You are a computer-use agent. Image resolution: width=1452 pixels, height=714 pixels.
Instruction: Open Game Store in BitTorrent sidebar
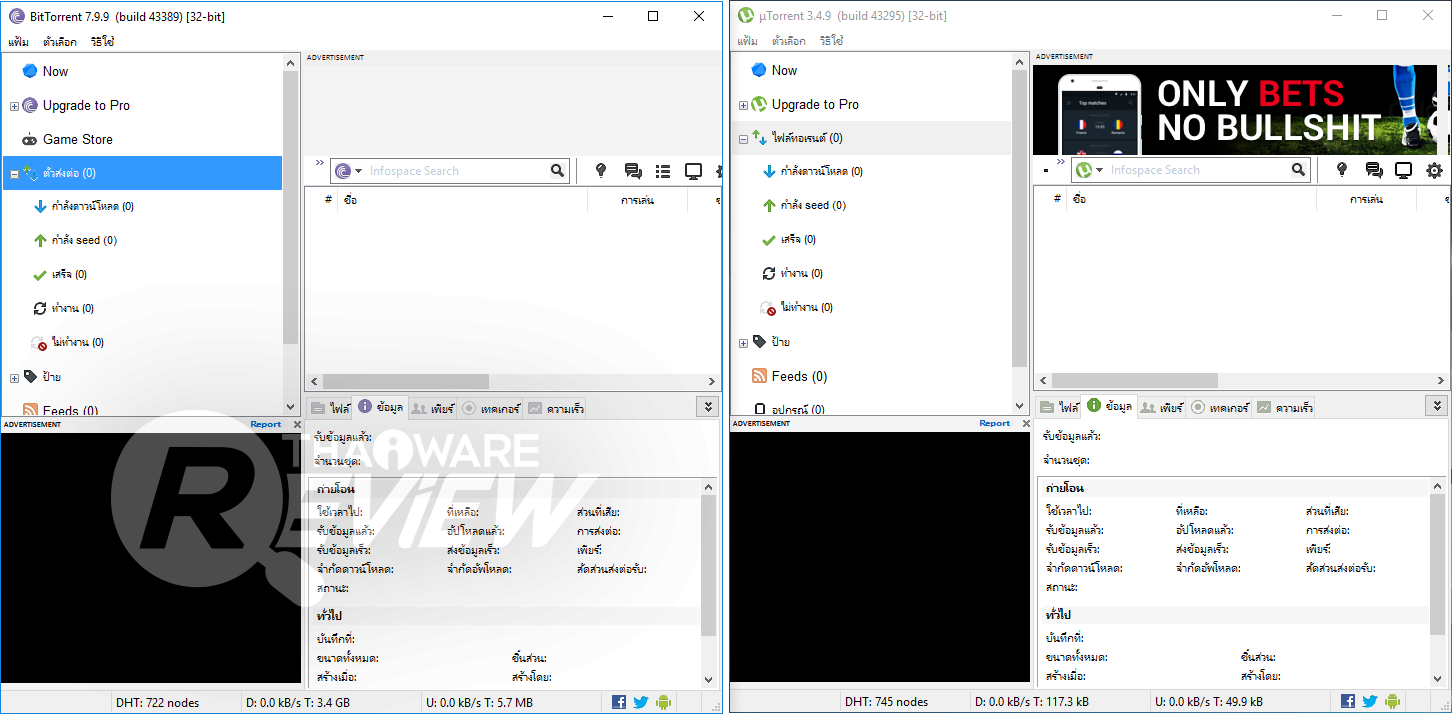click(x=78, y=139)
